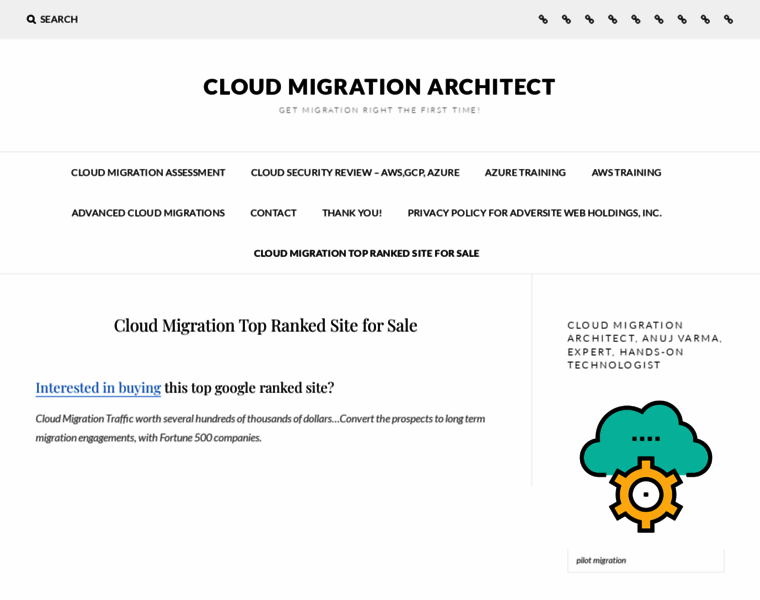Click the sixth link icon in top bar

pyautogui.click(x=659, y=19)
